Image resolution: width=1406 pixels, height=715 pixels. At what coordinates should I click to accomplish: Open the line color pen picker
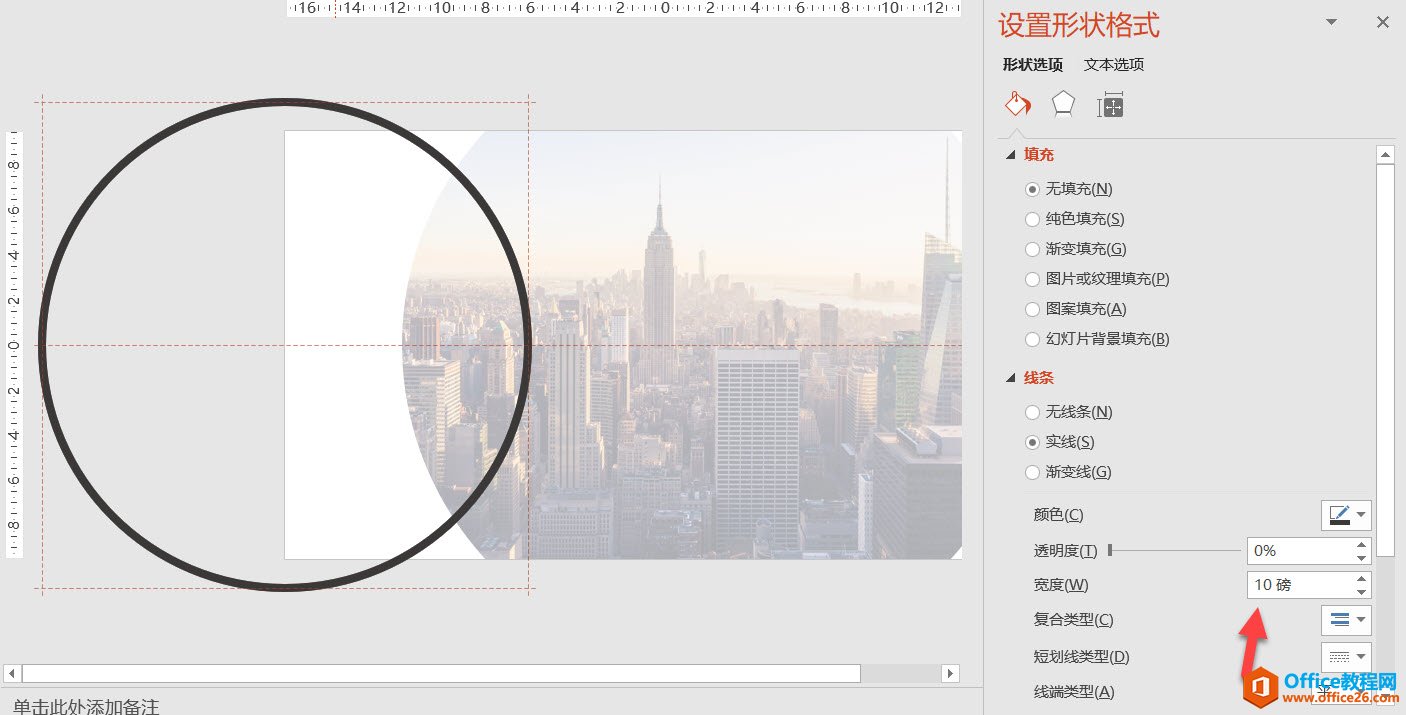click(x=1346, y=515)
